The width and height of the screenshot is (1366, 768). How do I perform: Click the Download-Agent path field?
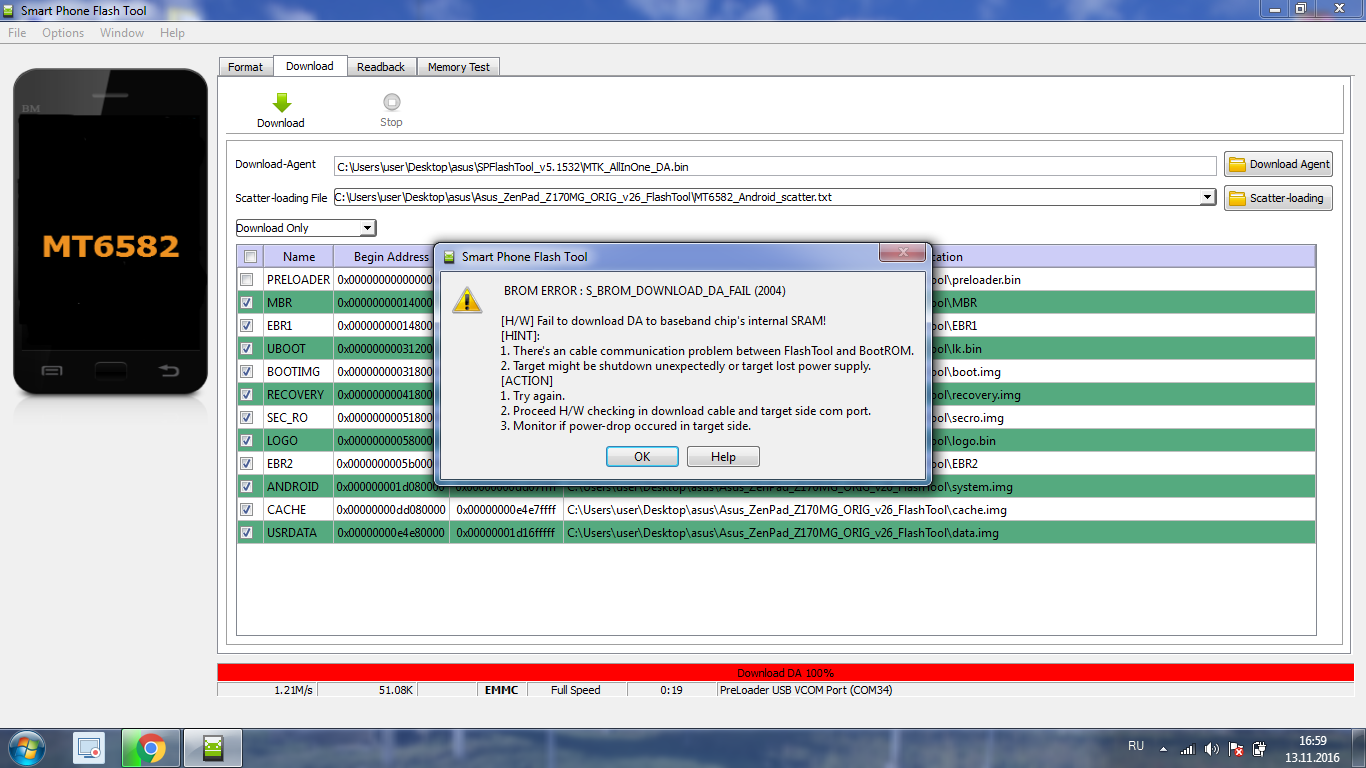click(775, 166)
